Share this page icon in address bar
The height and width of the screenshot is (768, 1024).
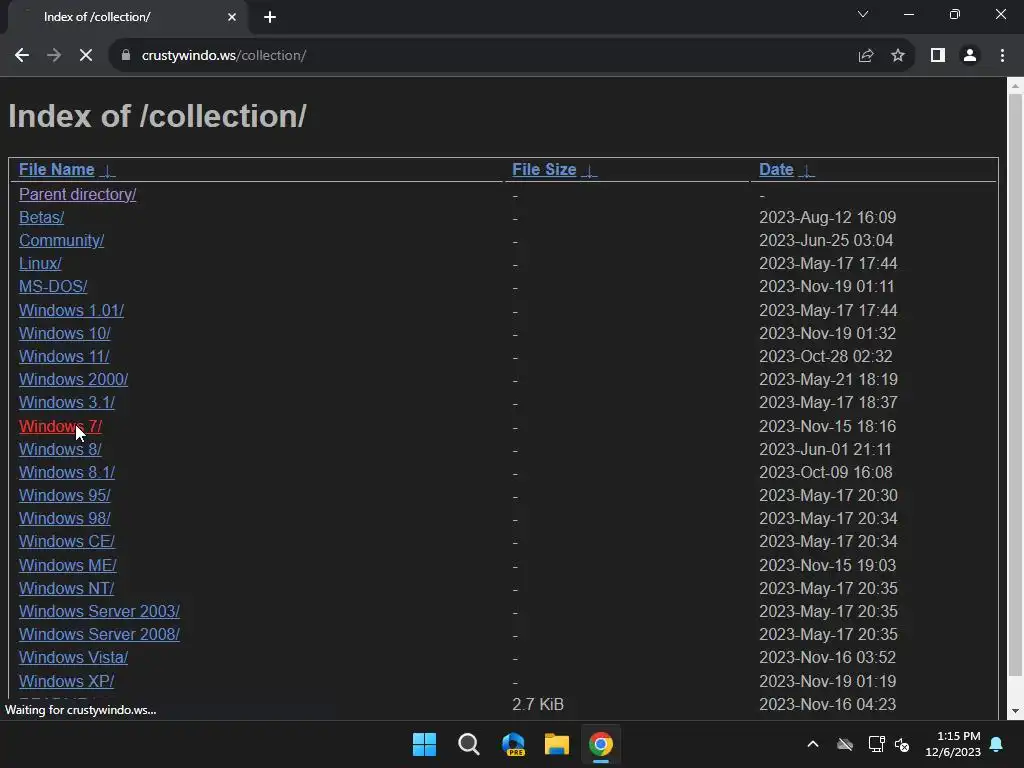pos(866,56)
